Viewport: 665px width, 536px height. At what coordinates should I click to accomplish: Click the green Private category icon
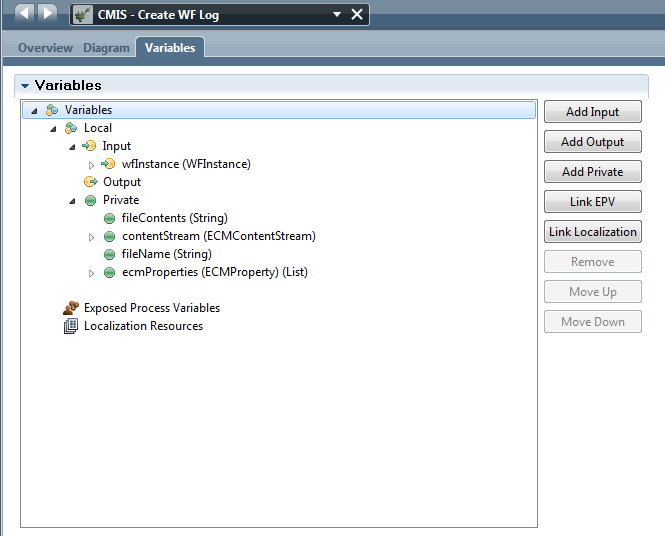point(90,200)
